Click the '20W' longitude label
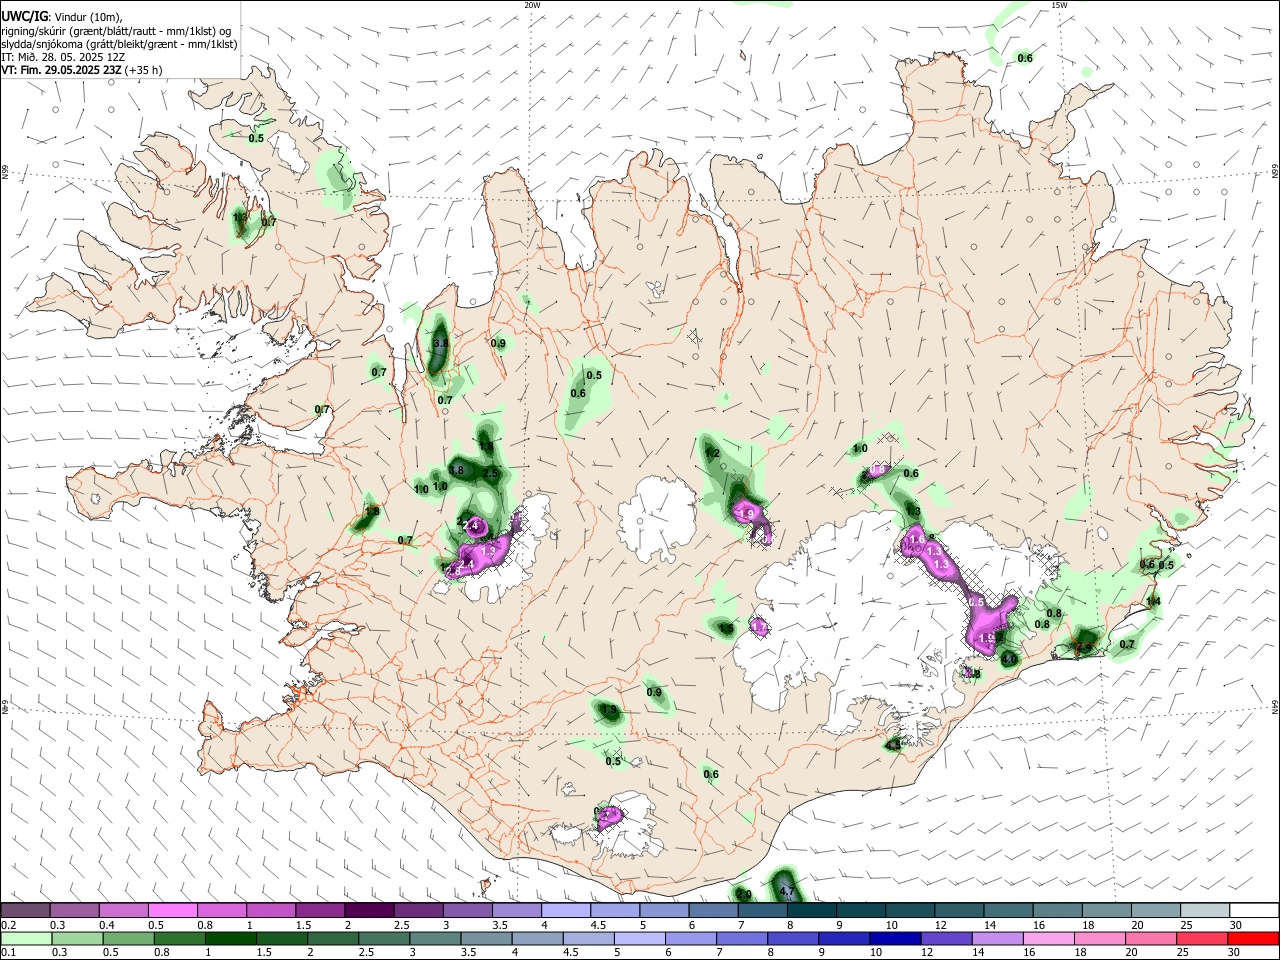This screenshot has height=960, width=1280. coord(532,5)
